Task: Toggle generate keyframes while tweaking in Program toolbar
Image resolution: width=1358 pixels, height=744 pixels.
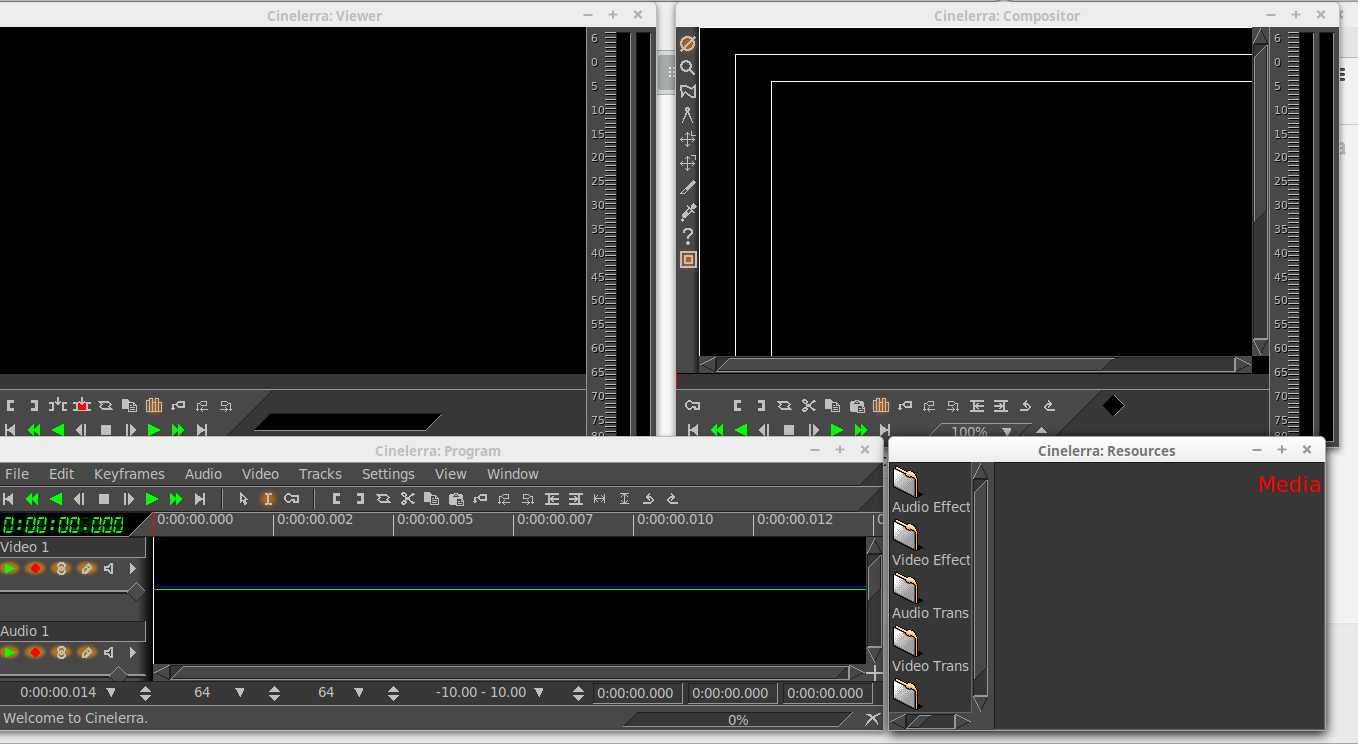Action: coord(291,498)
